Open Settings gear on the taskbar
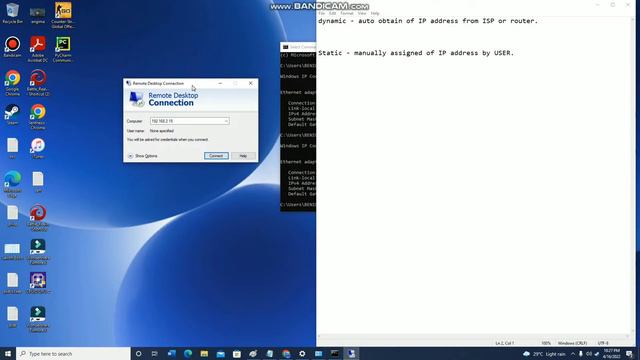The height and width of the screenshot is (360, 640). pyautogui.click(x=302, y=353)
